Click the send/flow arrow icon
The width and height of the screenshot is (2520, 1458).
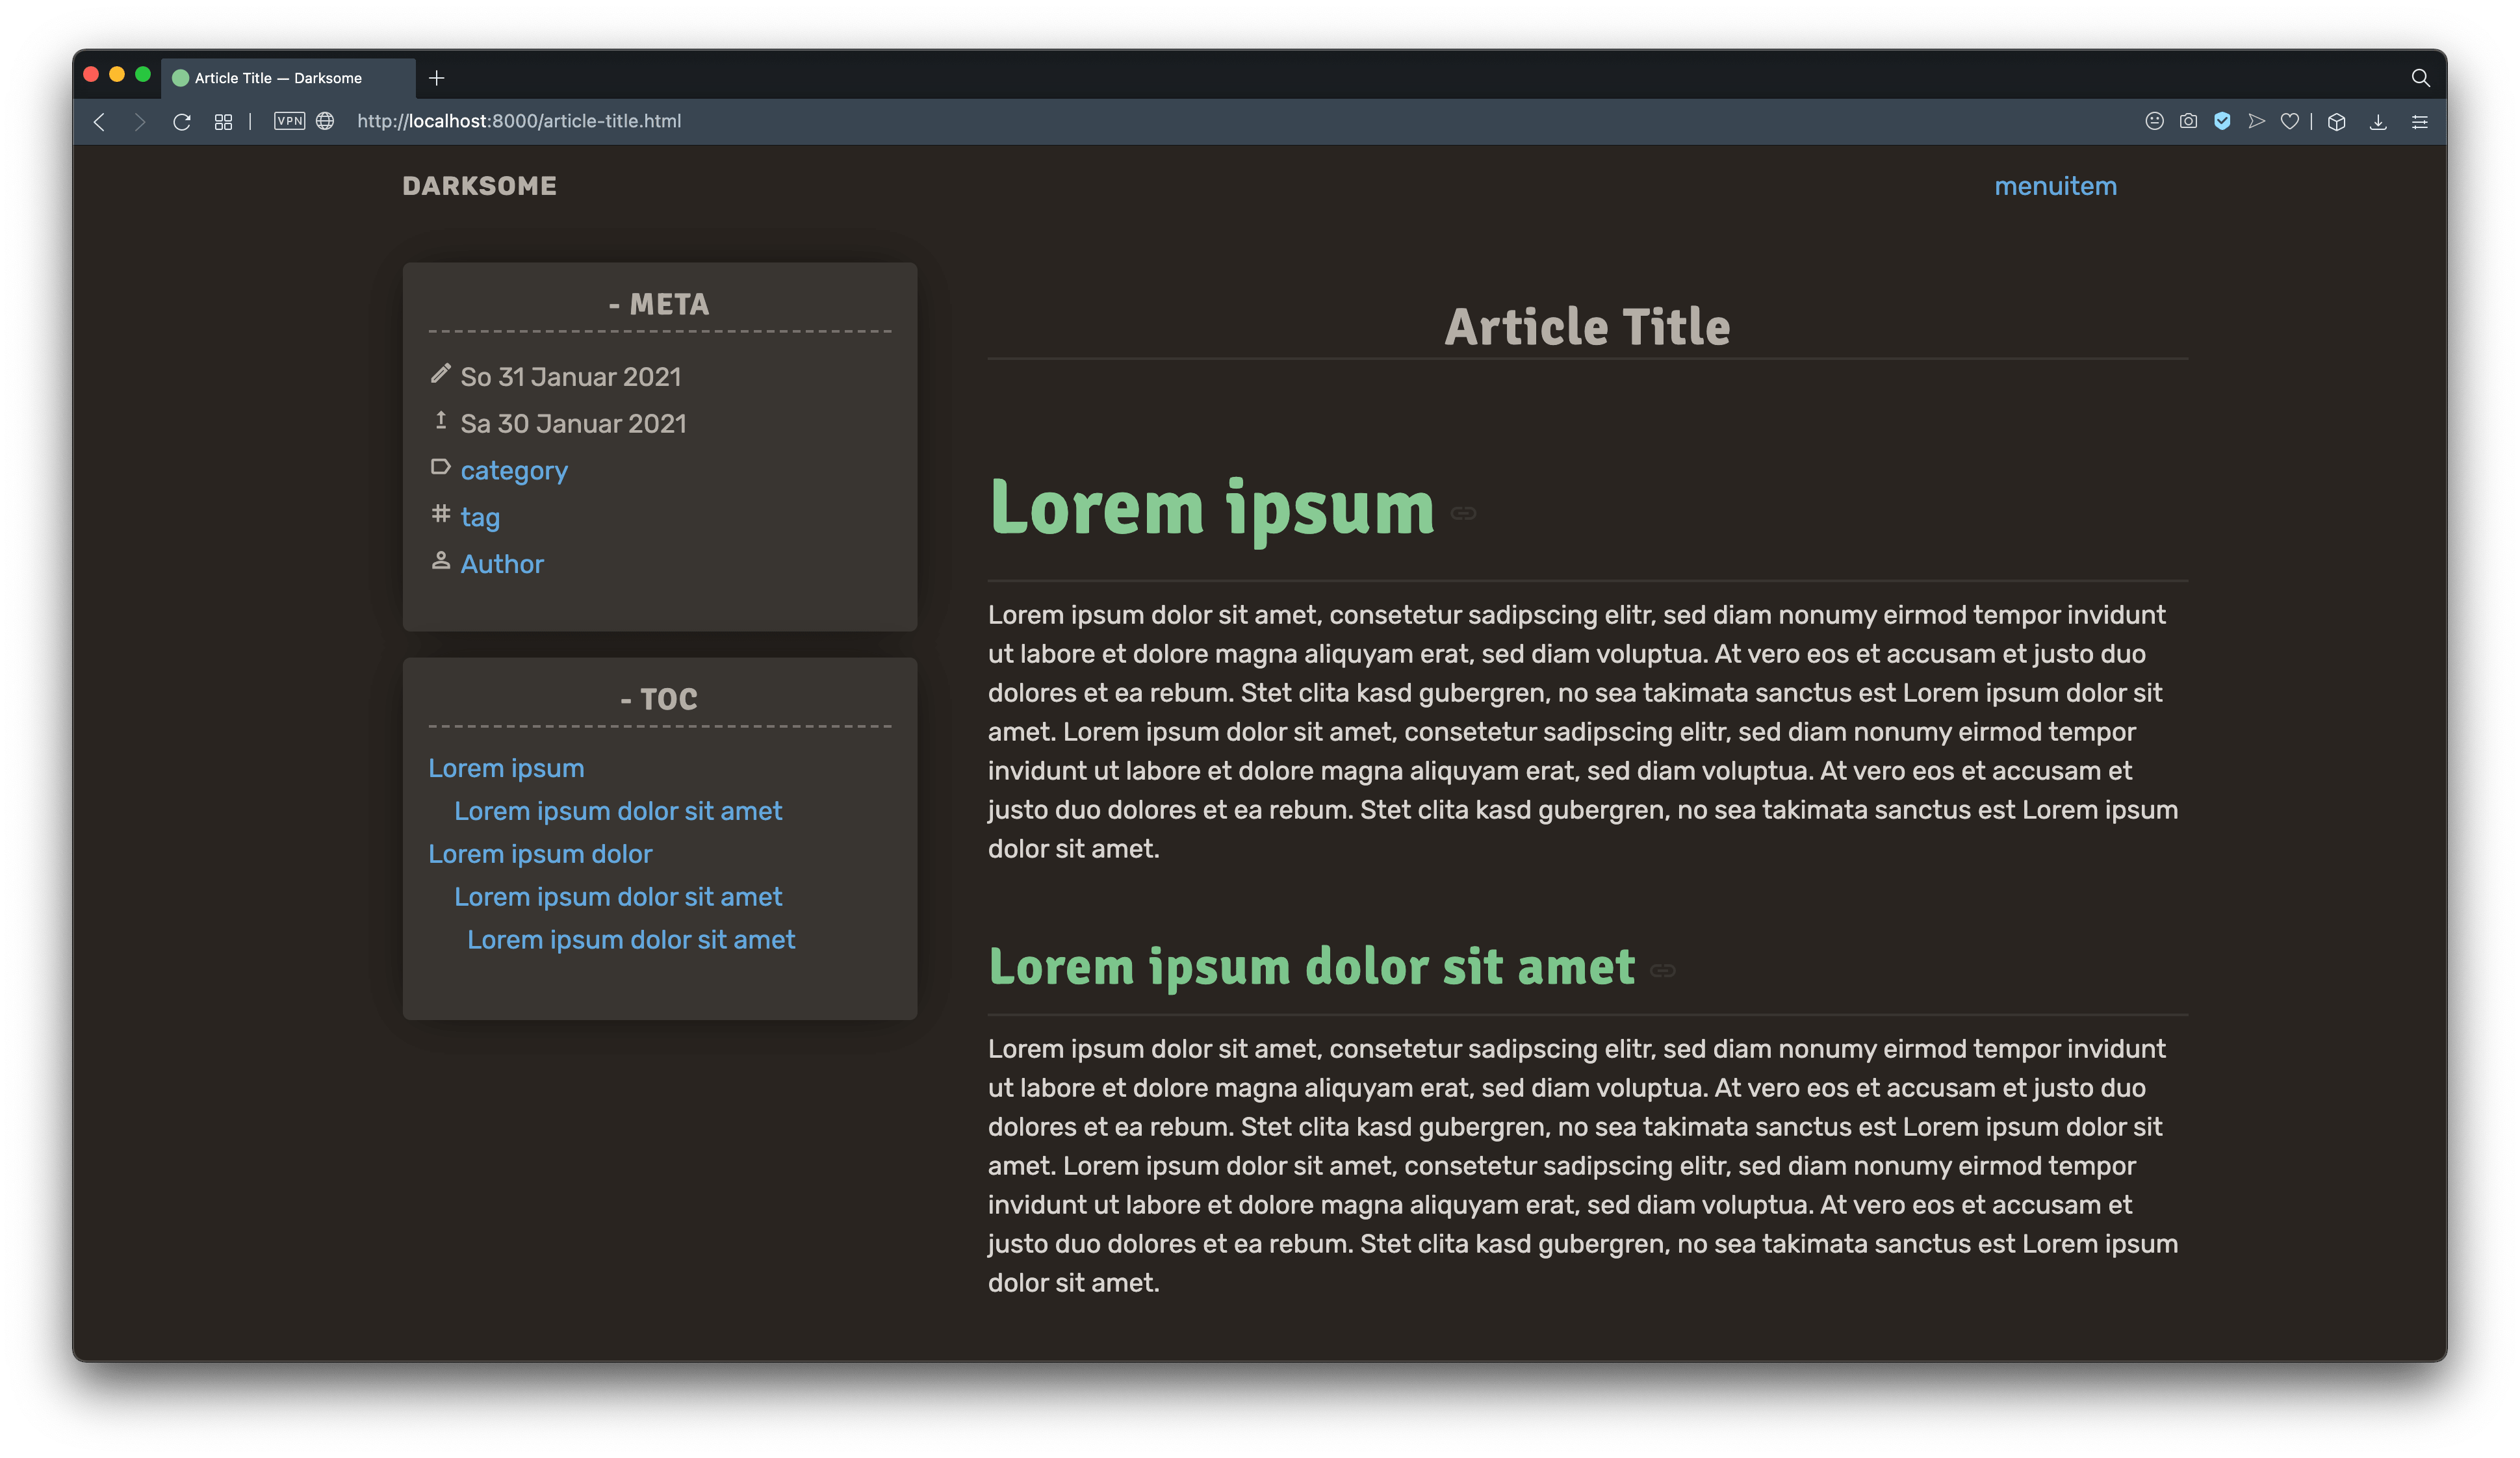point(2256,121)
